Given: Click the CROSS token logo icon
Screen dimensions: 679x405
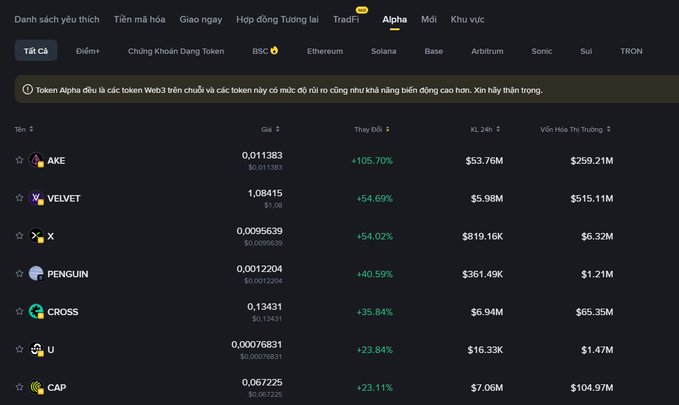Looking at the screenshot, I should [x=36, y=311].
